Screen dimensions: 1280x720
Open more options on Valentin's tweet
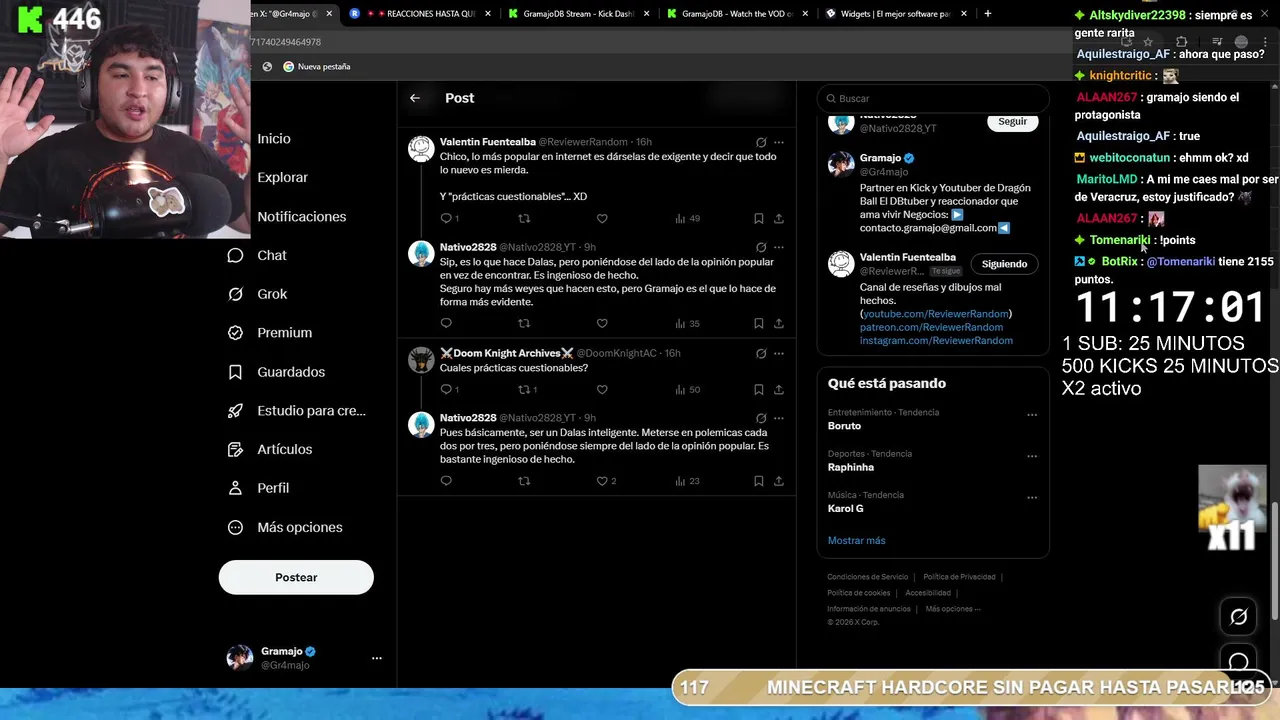tap(779, 142)
